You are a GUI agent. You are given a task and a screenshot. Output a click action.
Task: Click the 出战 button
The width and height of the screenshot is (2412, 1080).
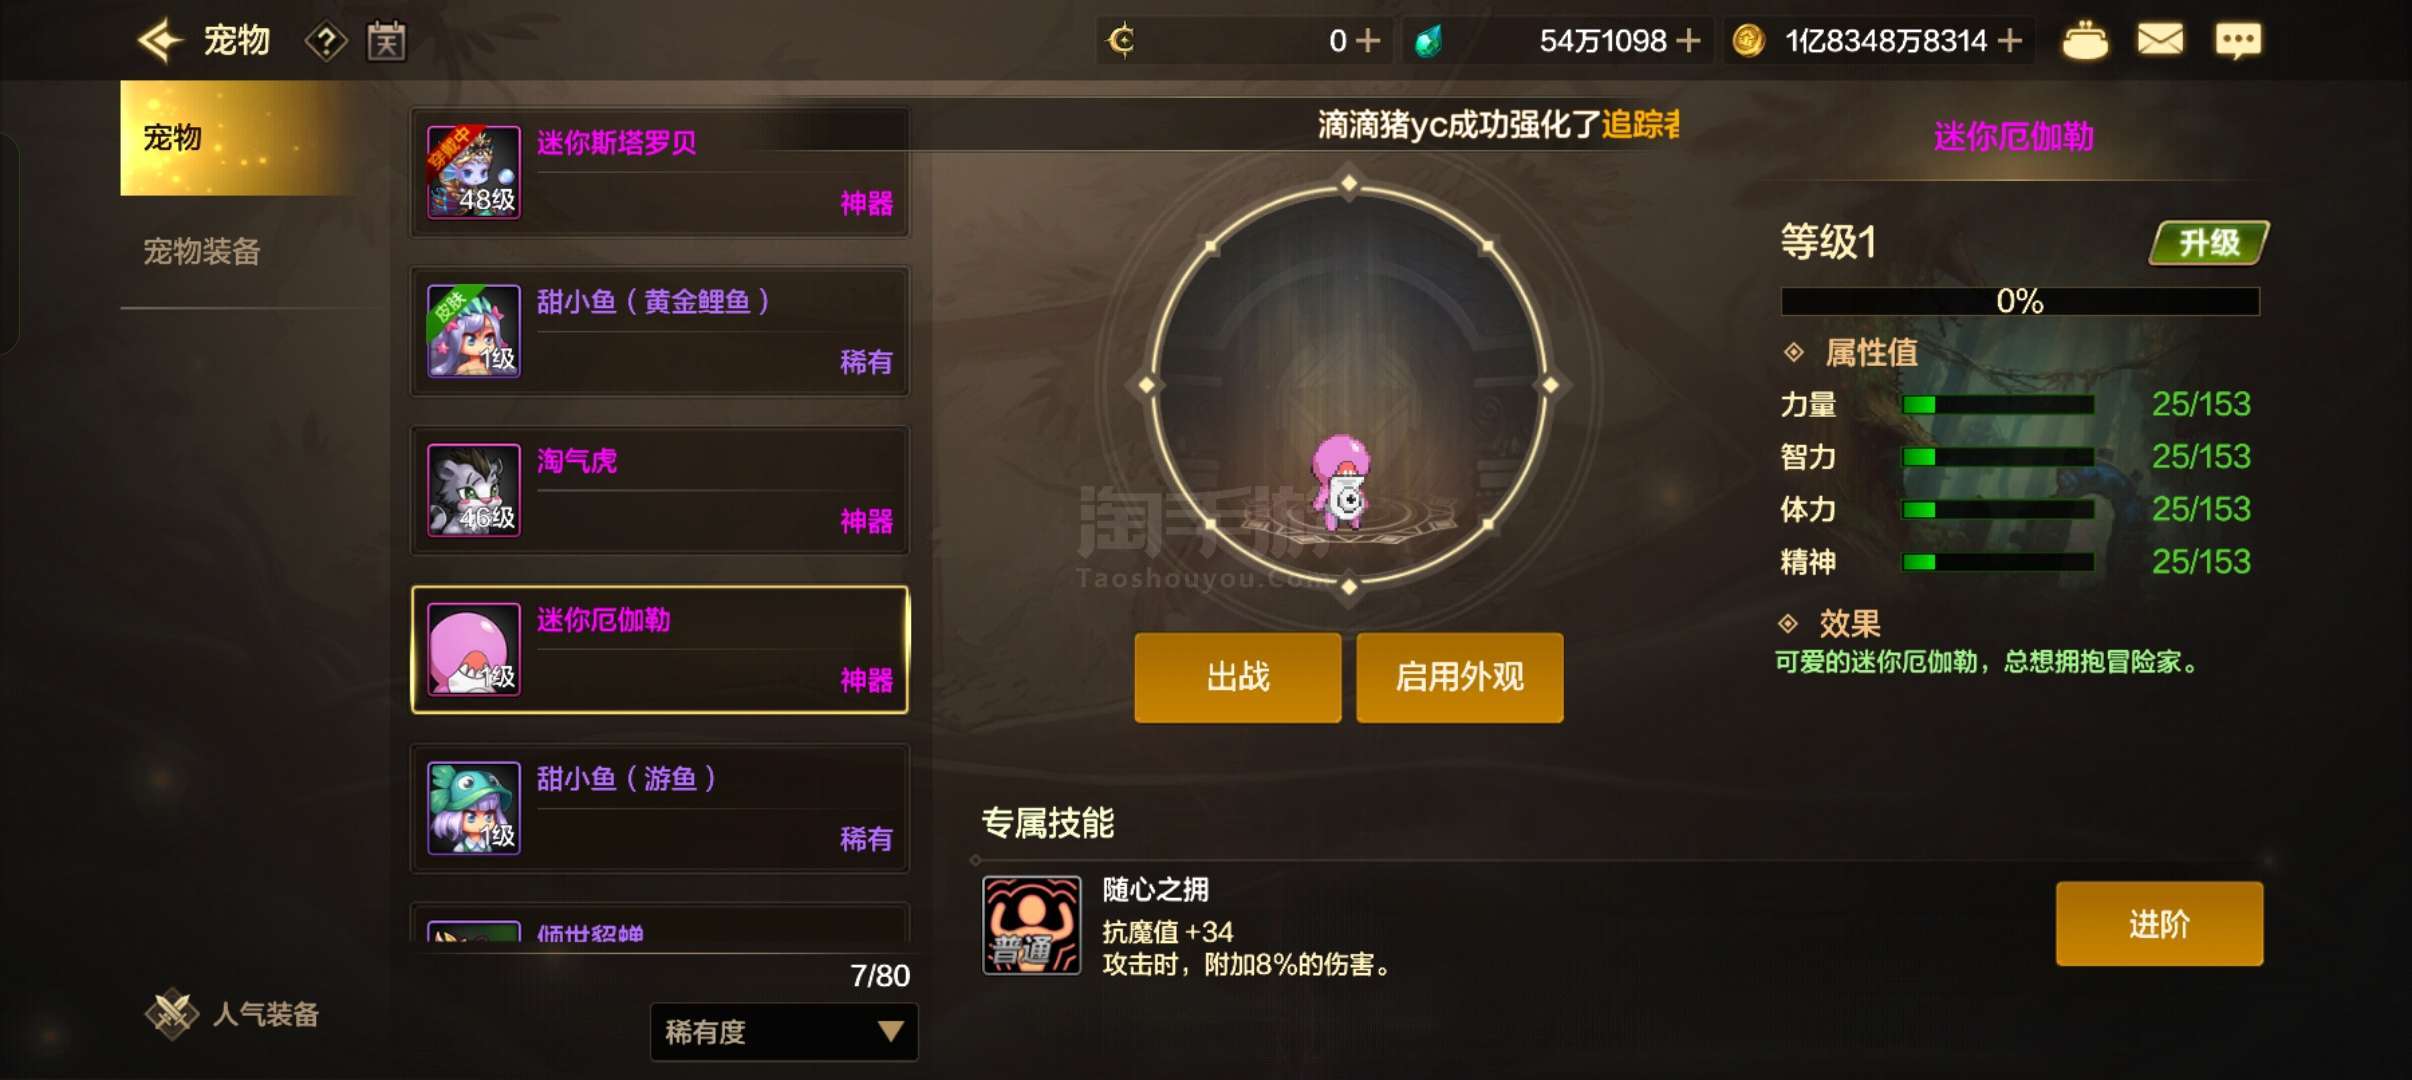(x=1238, y=677)
